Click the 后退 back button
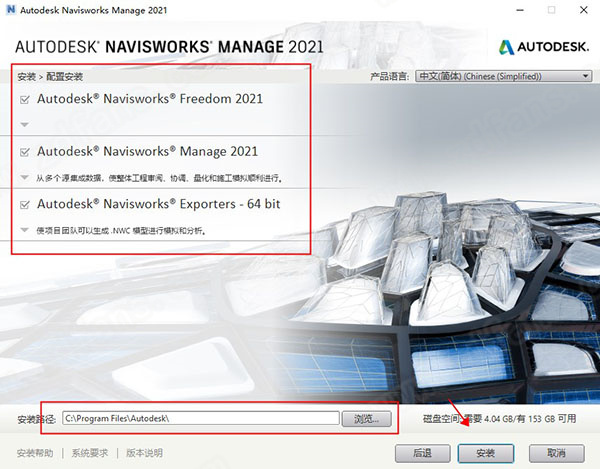Image resolution: width=600 pixels, height=469 pixels. (422, 453)
